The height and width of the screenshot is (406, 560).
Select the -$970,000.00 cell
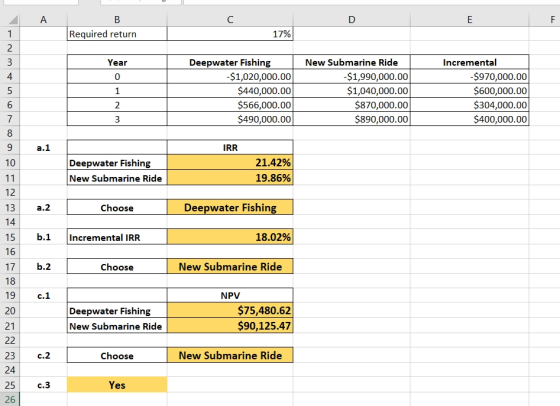coord(469,76)
